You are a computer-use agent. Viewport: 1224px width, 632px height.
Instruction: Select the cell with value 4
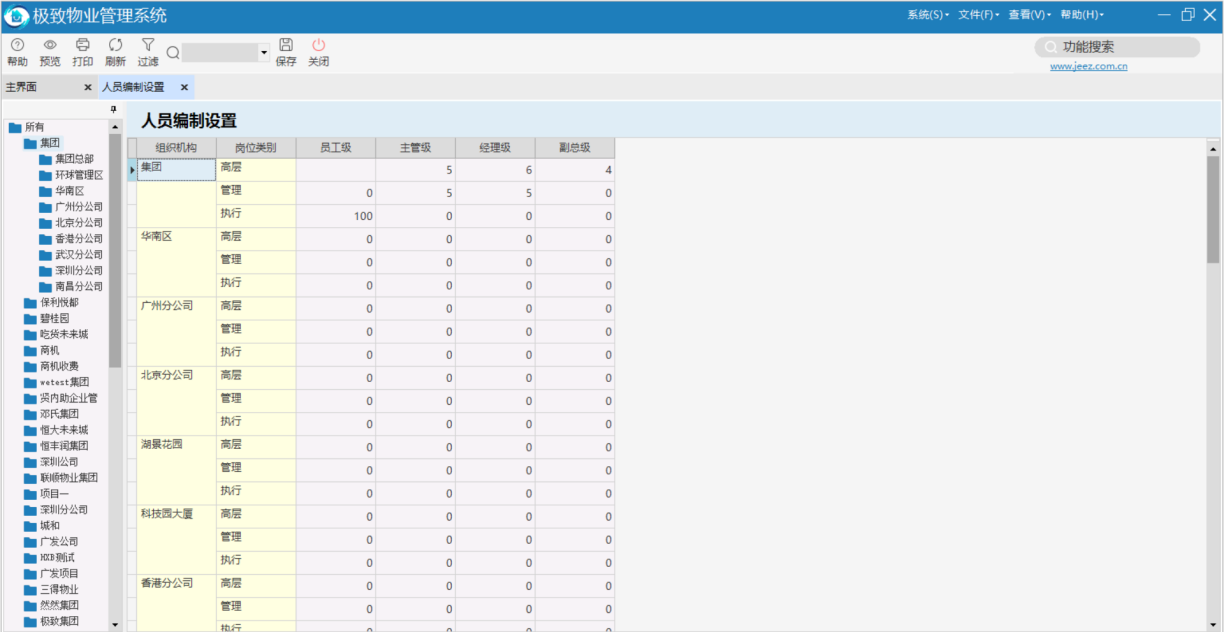575,170
